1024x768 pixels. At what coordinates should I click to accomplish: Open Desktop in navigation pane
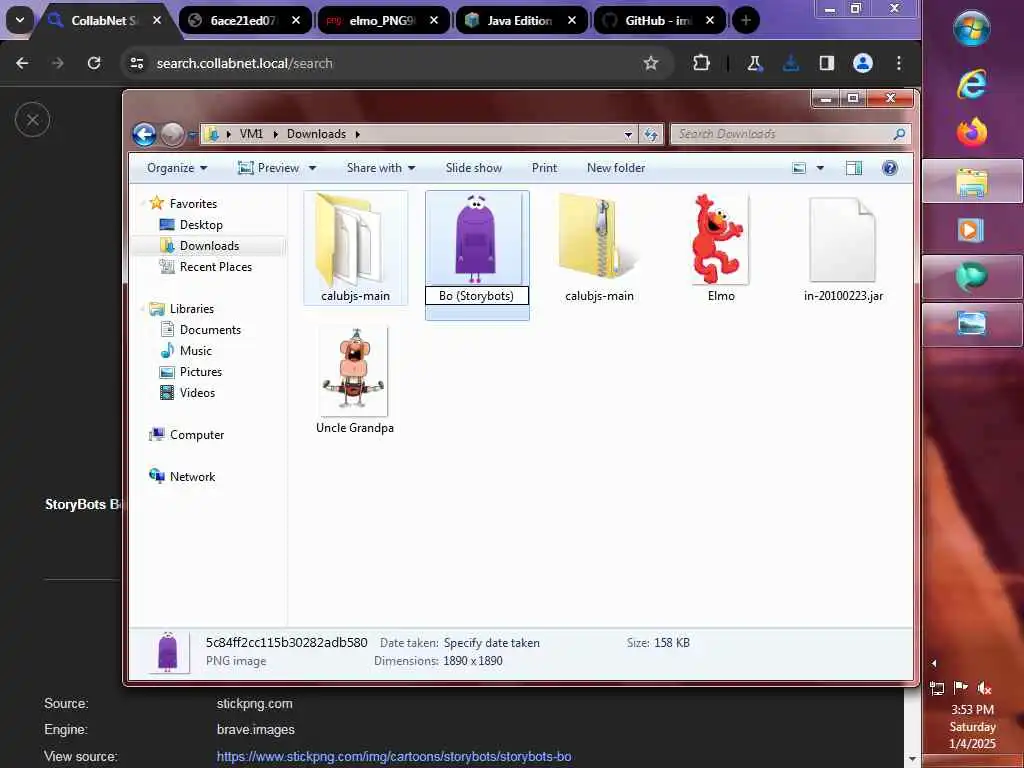(200, 225)
